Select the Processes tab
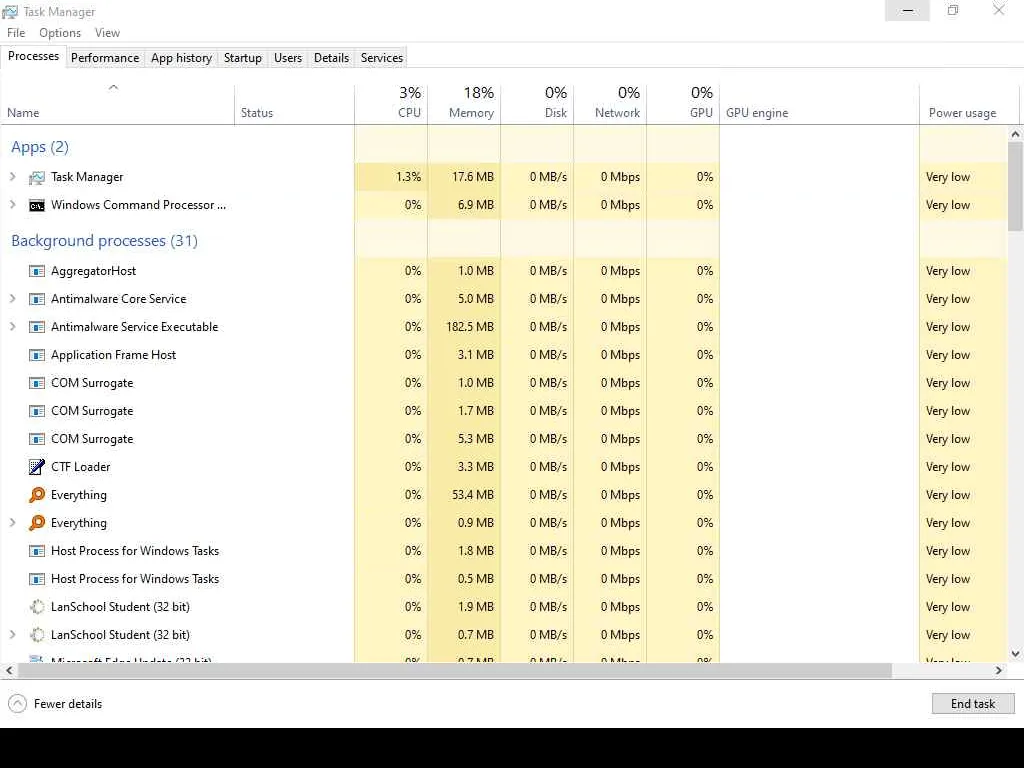 pos(33,56)
